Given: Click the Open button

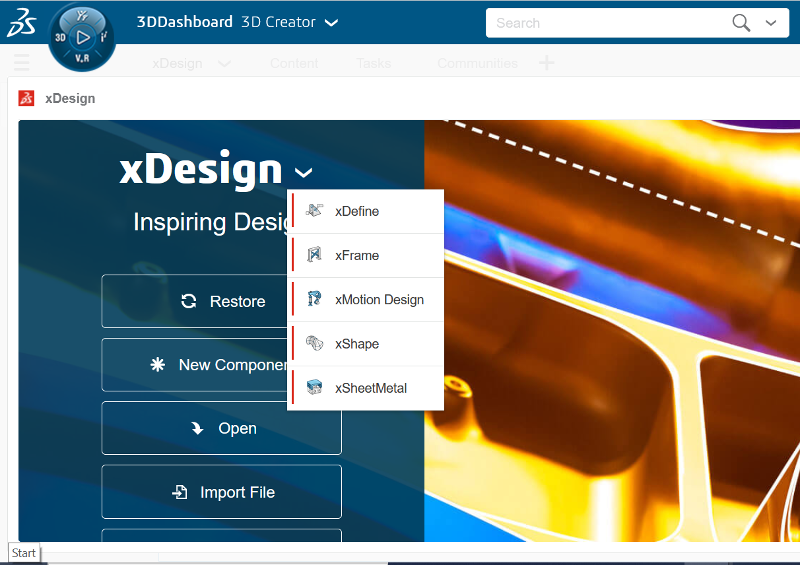Looking at the screenshot, I should (x=221, y=428).
